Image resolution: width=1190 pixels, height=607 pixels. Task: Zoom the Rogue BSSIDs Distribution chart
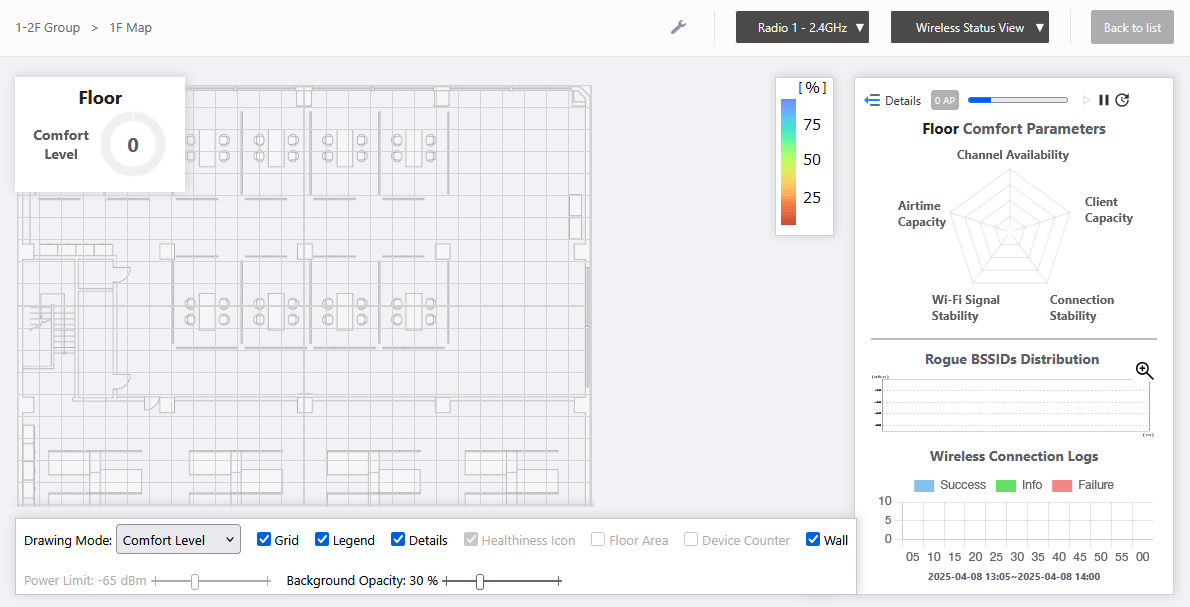(1144, 371)
